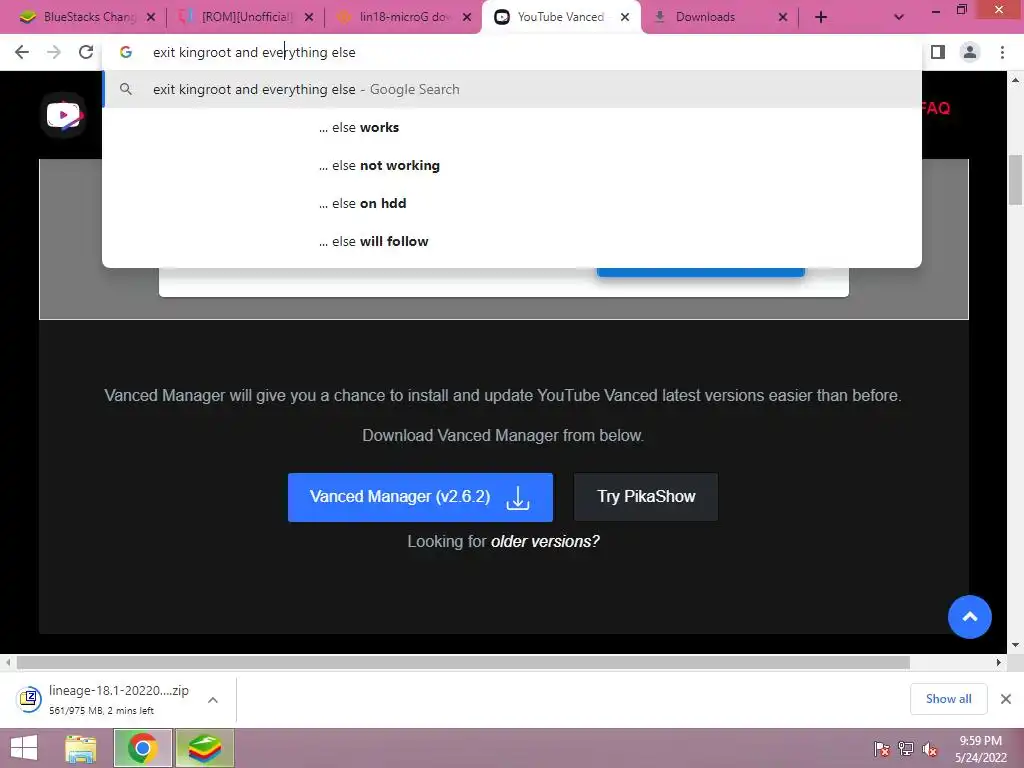1024x768 pixels.
Task: Choose suggestion '... else works'
Action: pyautogui.click(x=512, y=127)
